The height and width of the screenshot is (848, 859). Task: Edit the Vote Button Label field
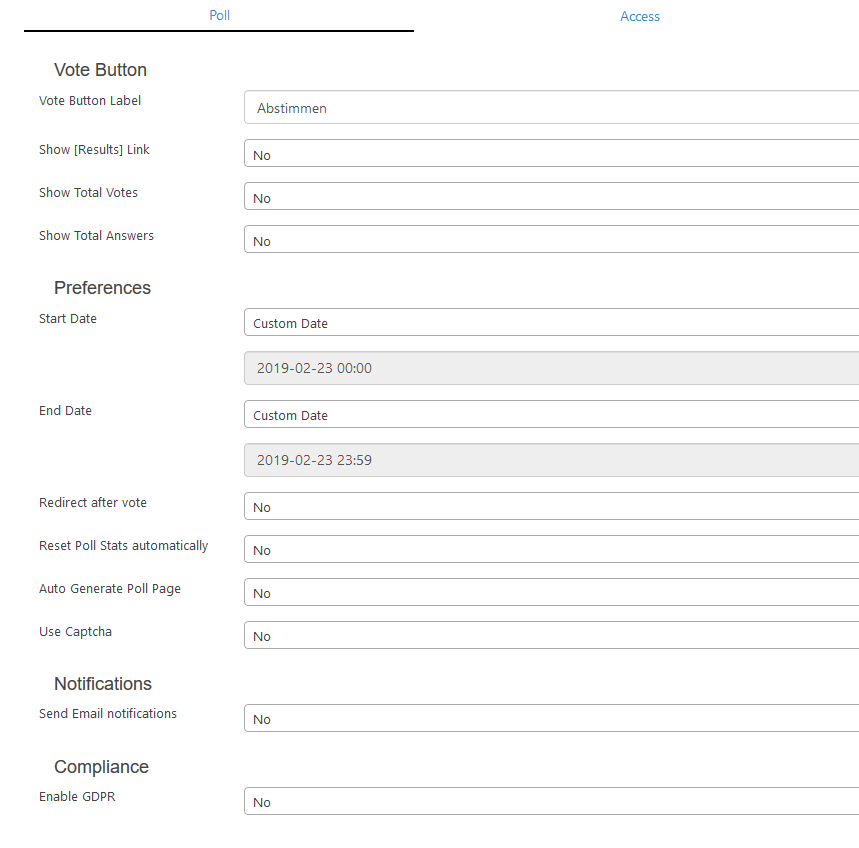coord(551,107)
